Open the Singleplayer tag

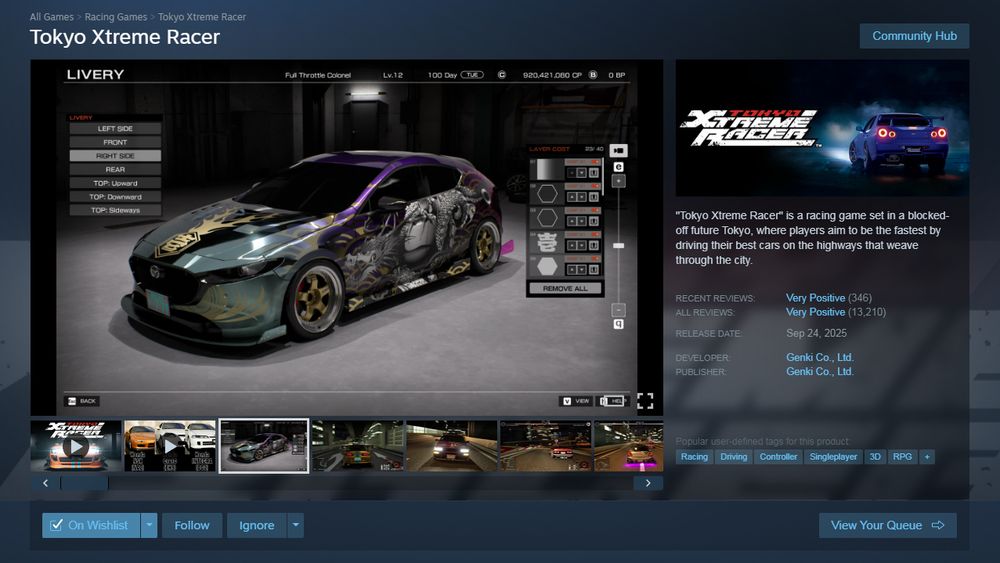pyautogui.click(x=833, y=457)
